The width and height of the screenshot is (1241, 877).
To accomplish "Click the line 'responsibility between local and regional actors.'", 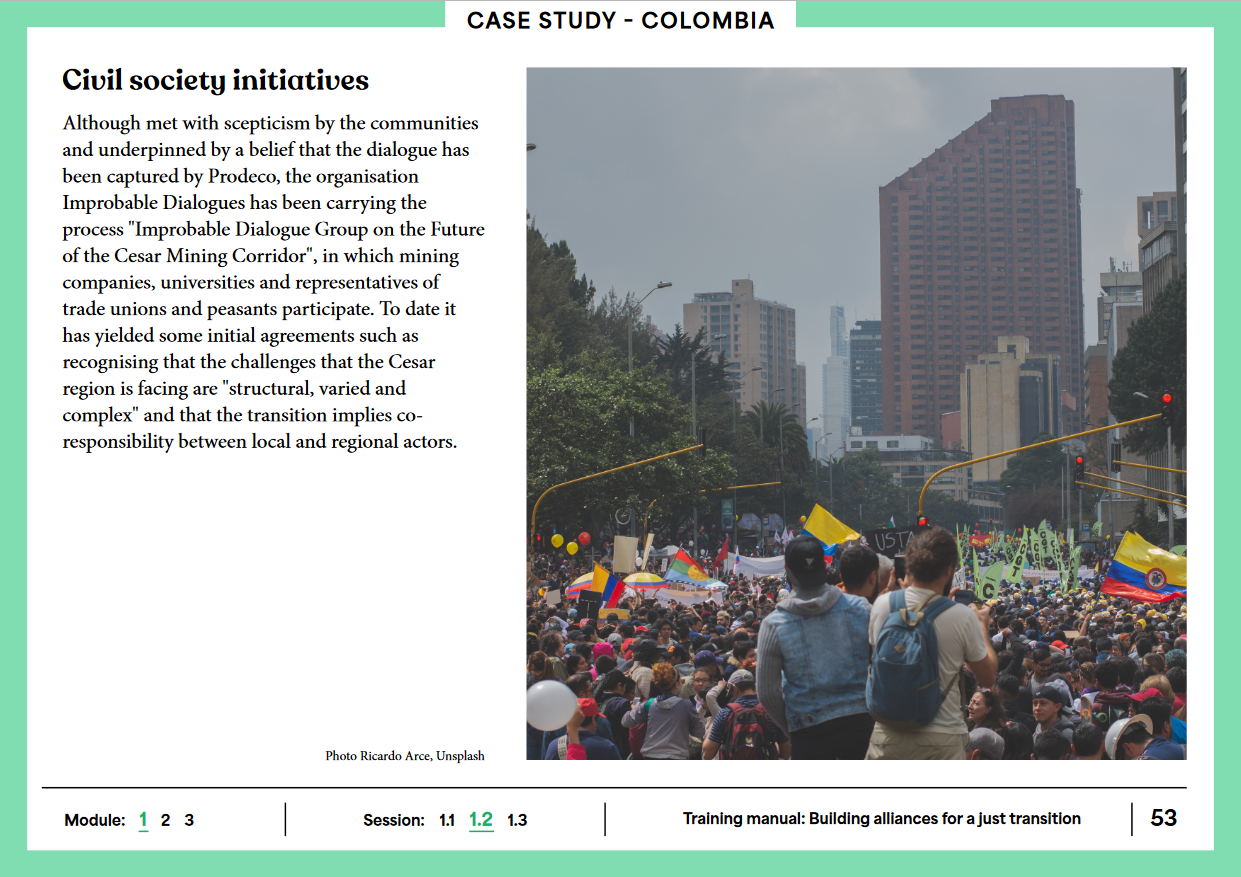I will pos(260,441).
